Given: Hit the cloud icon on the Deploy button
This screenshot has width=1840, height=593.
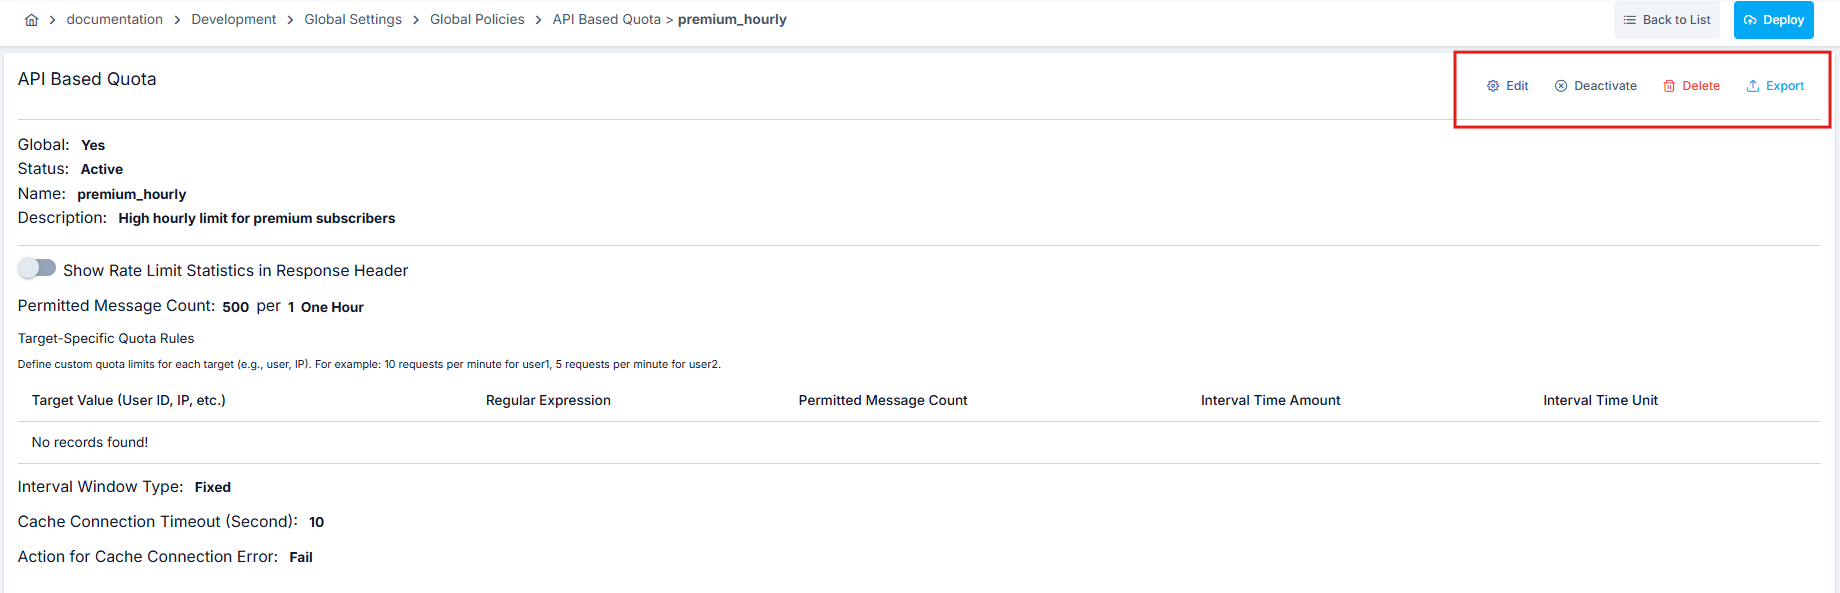Looking at the screenshot, I should pos(1750,20).
